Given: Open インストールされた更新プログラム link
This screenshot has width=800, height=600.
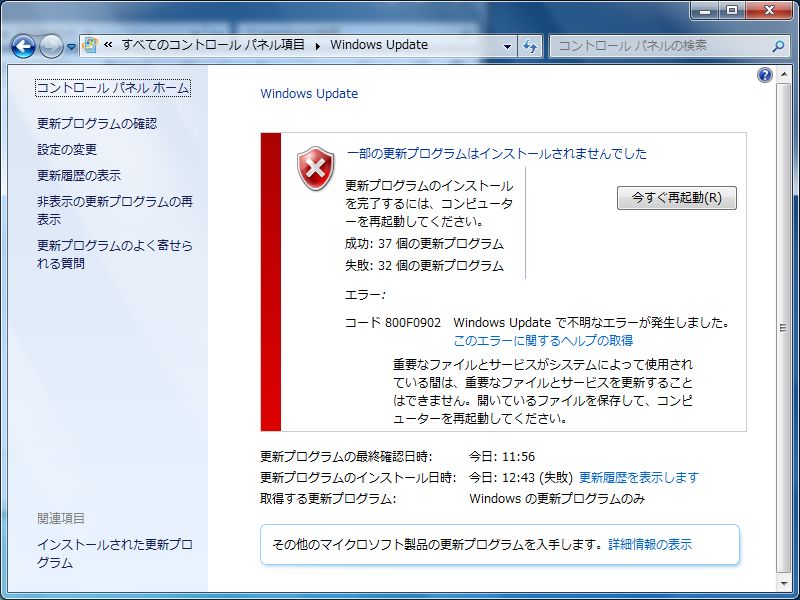Looking at the screenshot, I should tap(115, 554).
